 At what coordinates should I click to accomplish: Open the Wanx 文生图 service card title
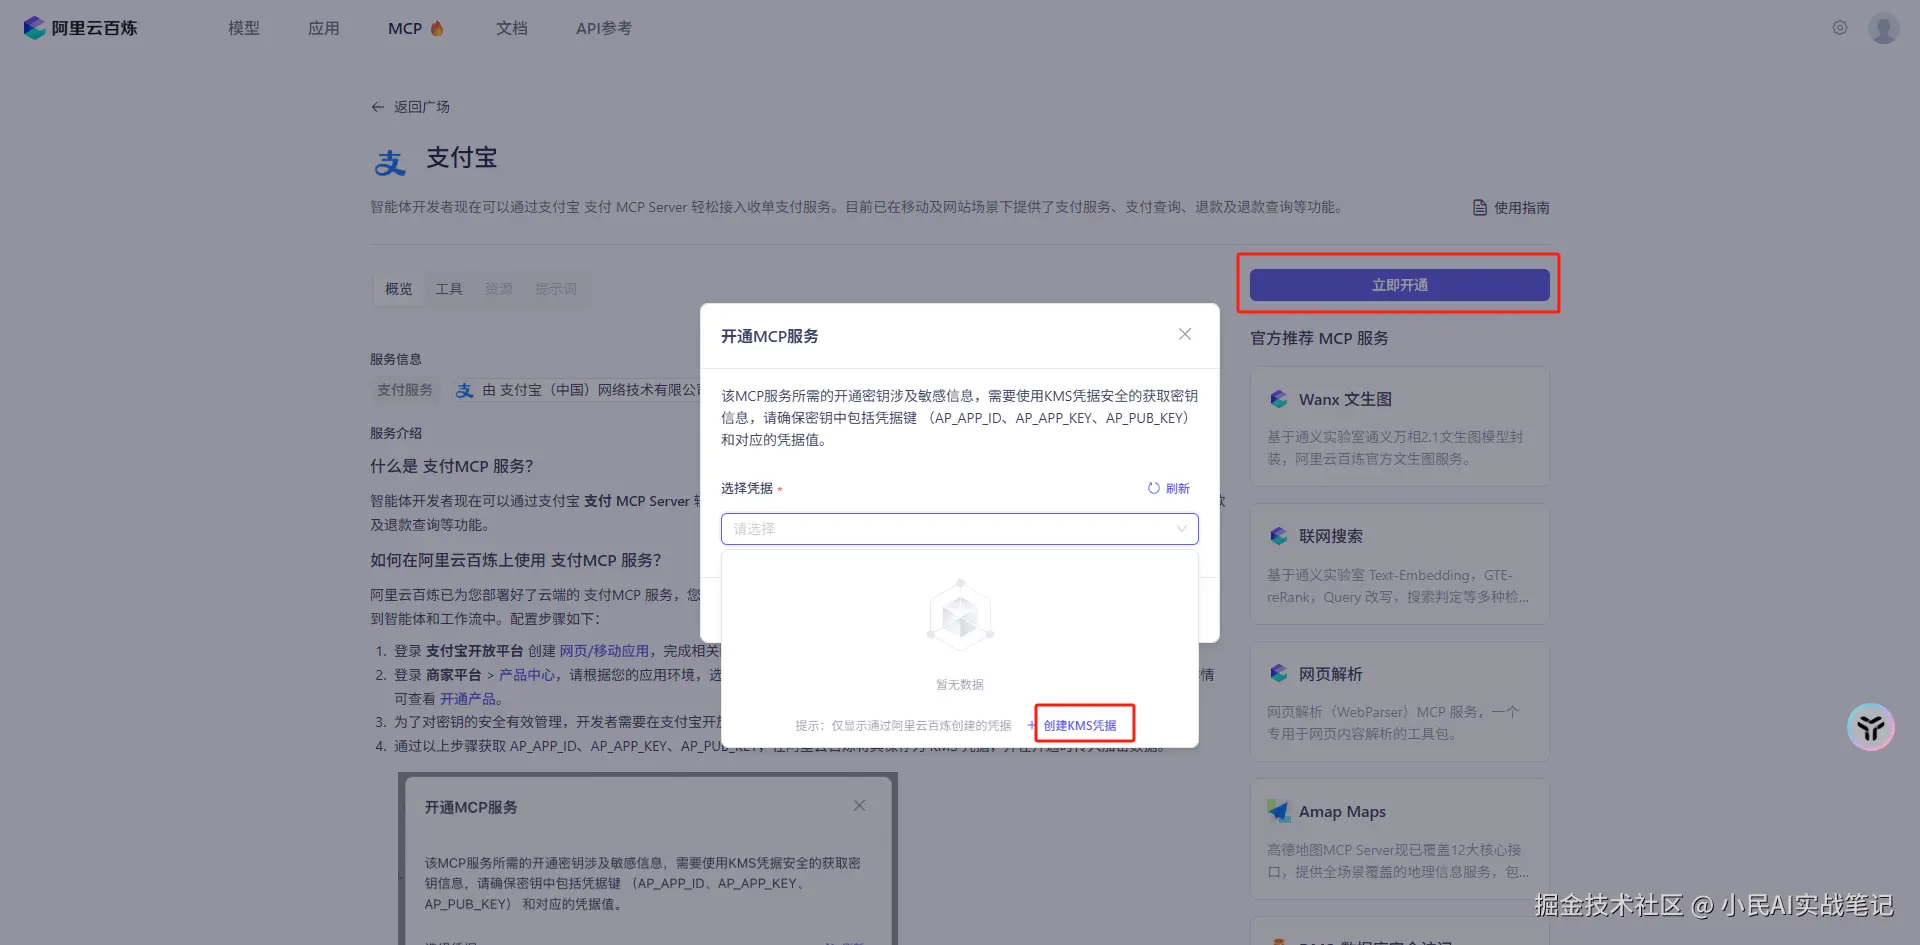pos(1345,399)
